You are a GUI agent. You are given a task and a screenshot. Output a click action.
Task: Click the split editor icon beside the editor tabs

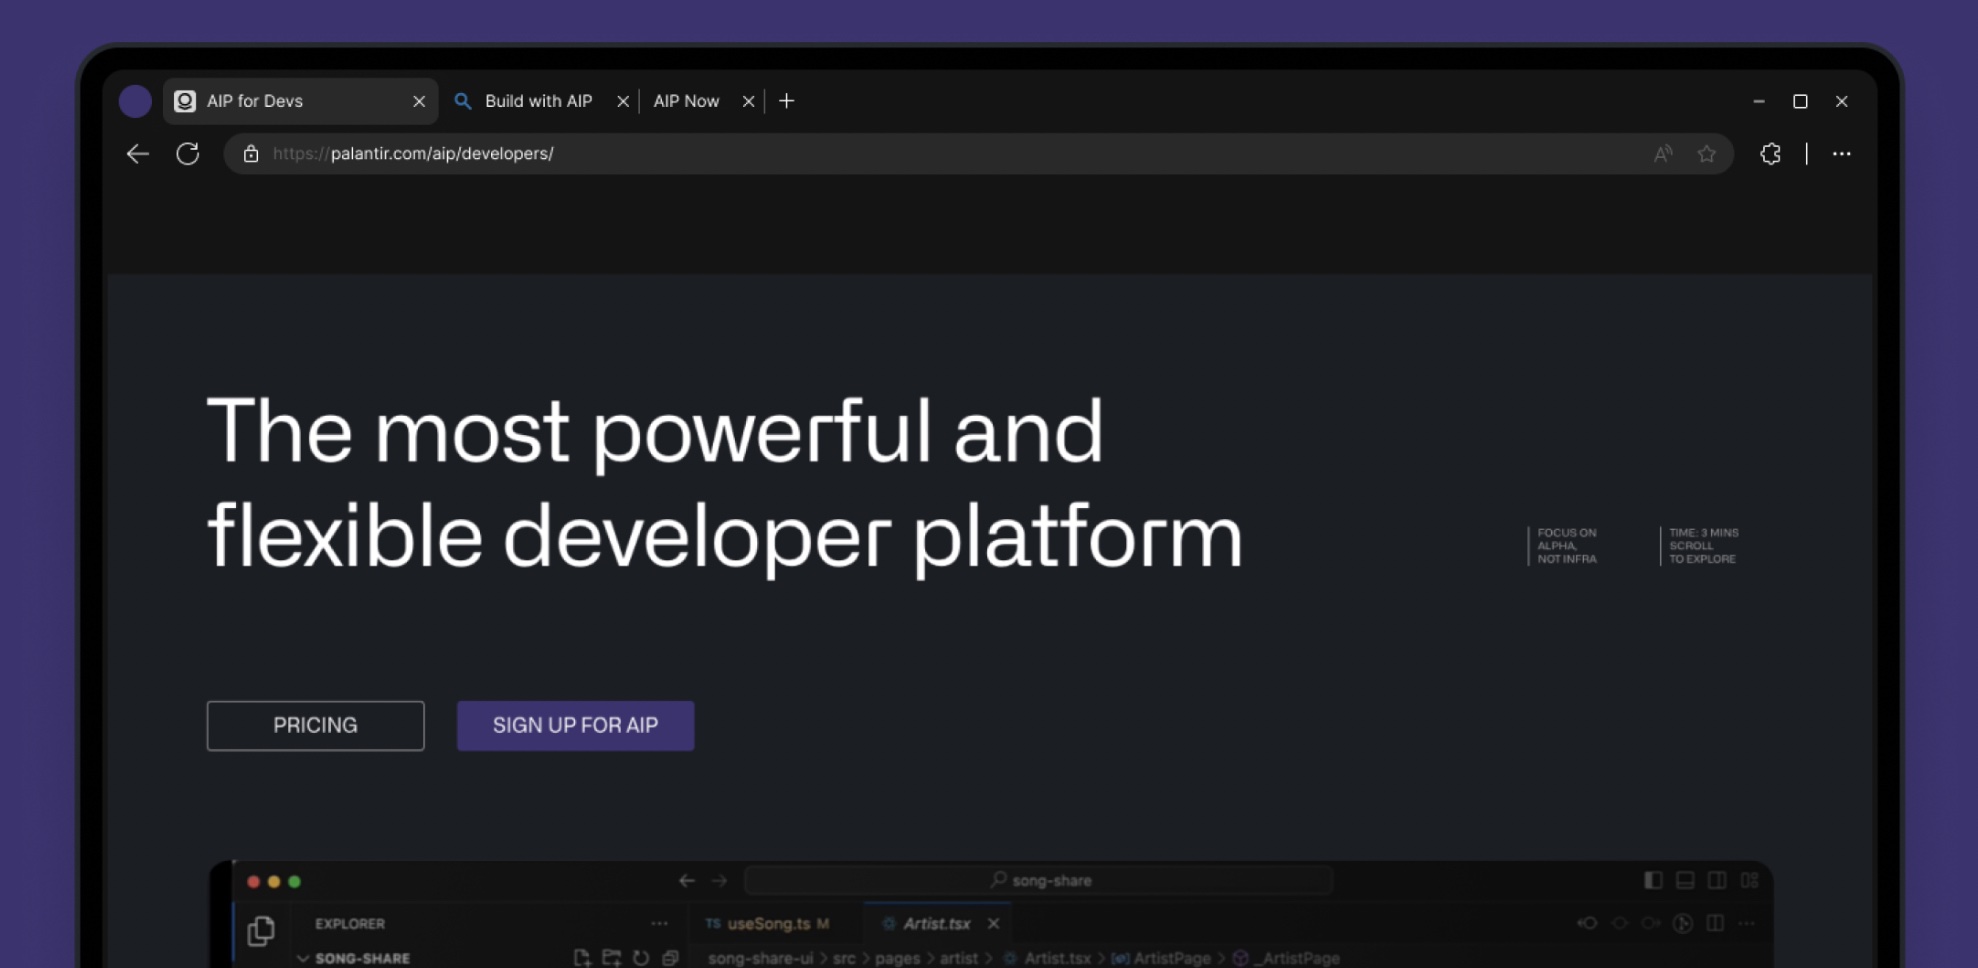tap(1715, 924)
